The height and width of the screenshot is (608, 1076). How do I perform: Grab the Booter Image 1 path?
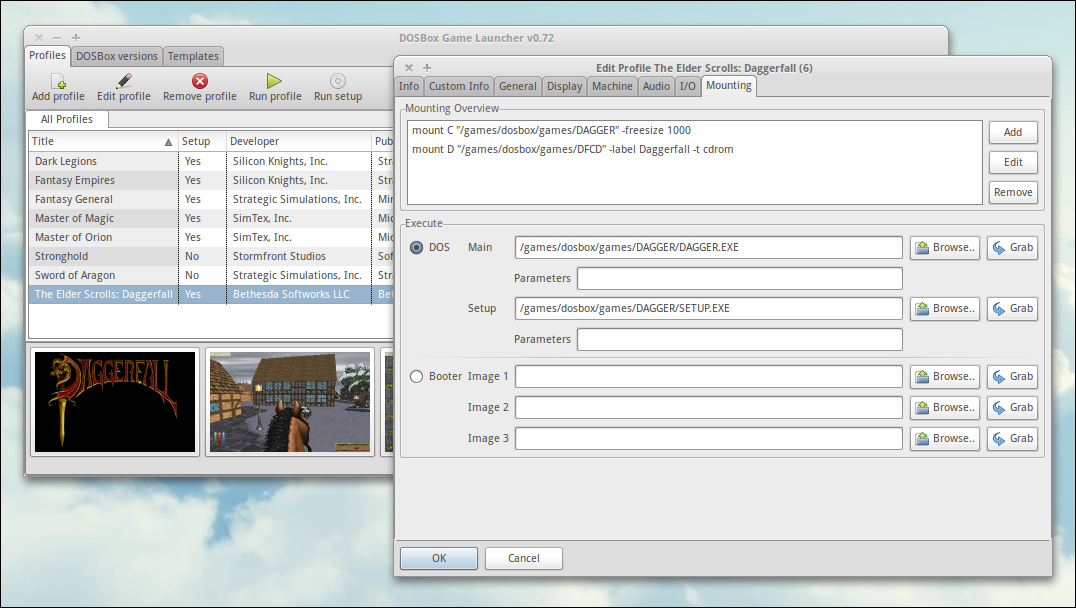point(1012,377)
